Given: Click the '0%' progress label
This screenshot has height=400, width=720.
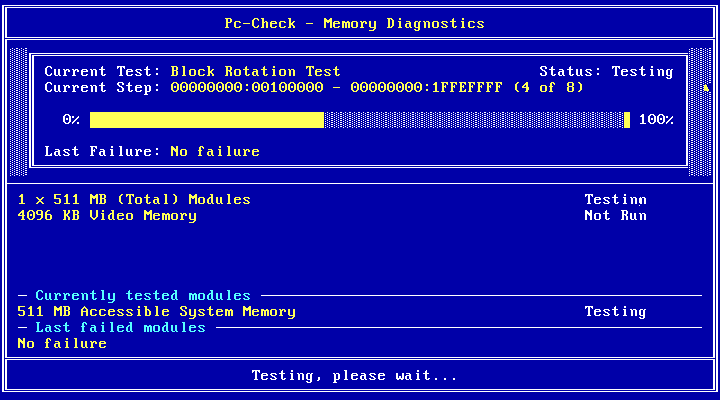Looking at the screenshot, I should (71, 119).
